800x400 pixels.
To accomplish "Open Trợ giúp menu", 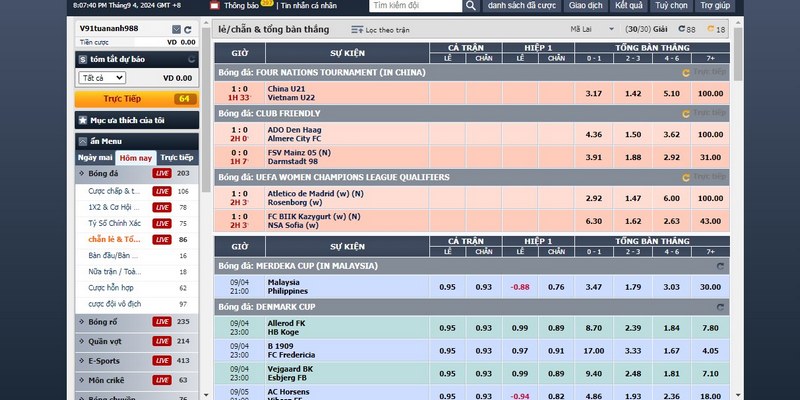I will (x=715, y=6).
